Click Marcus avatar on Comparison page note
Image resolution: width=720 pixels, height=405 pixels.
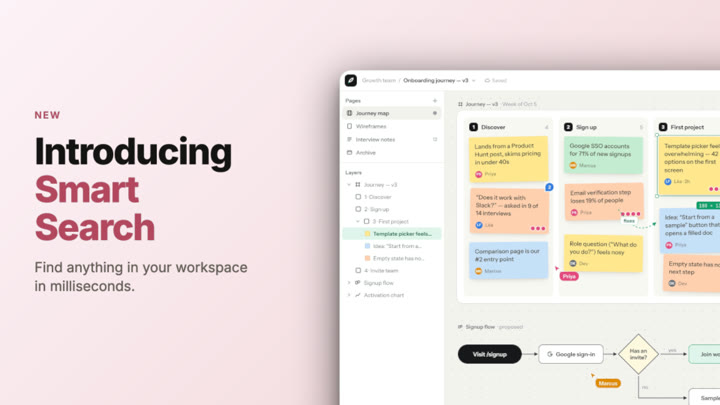click(x=478, y=271)
